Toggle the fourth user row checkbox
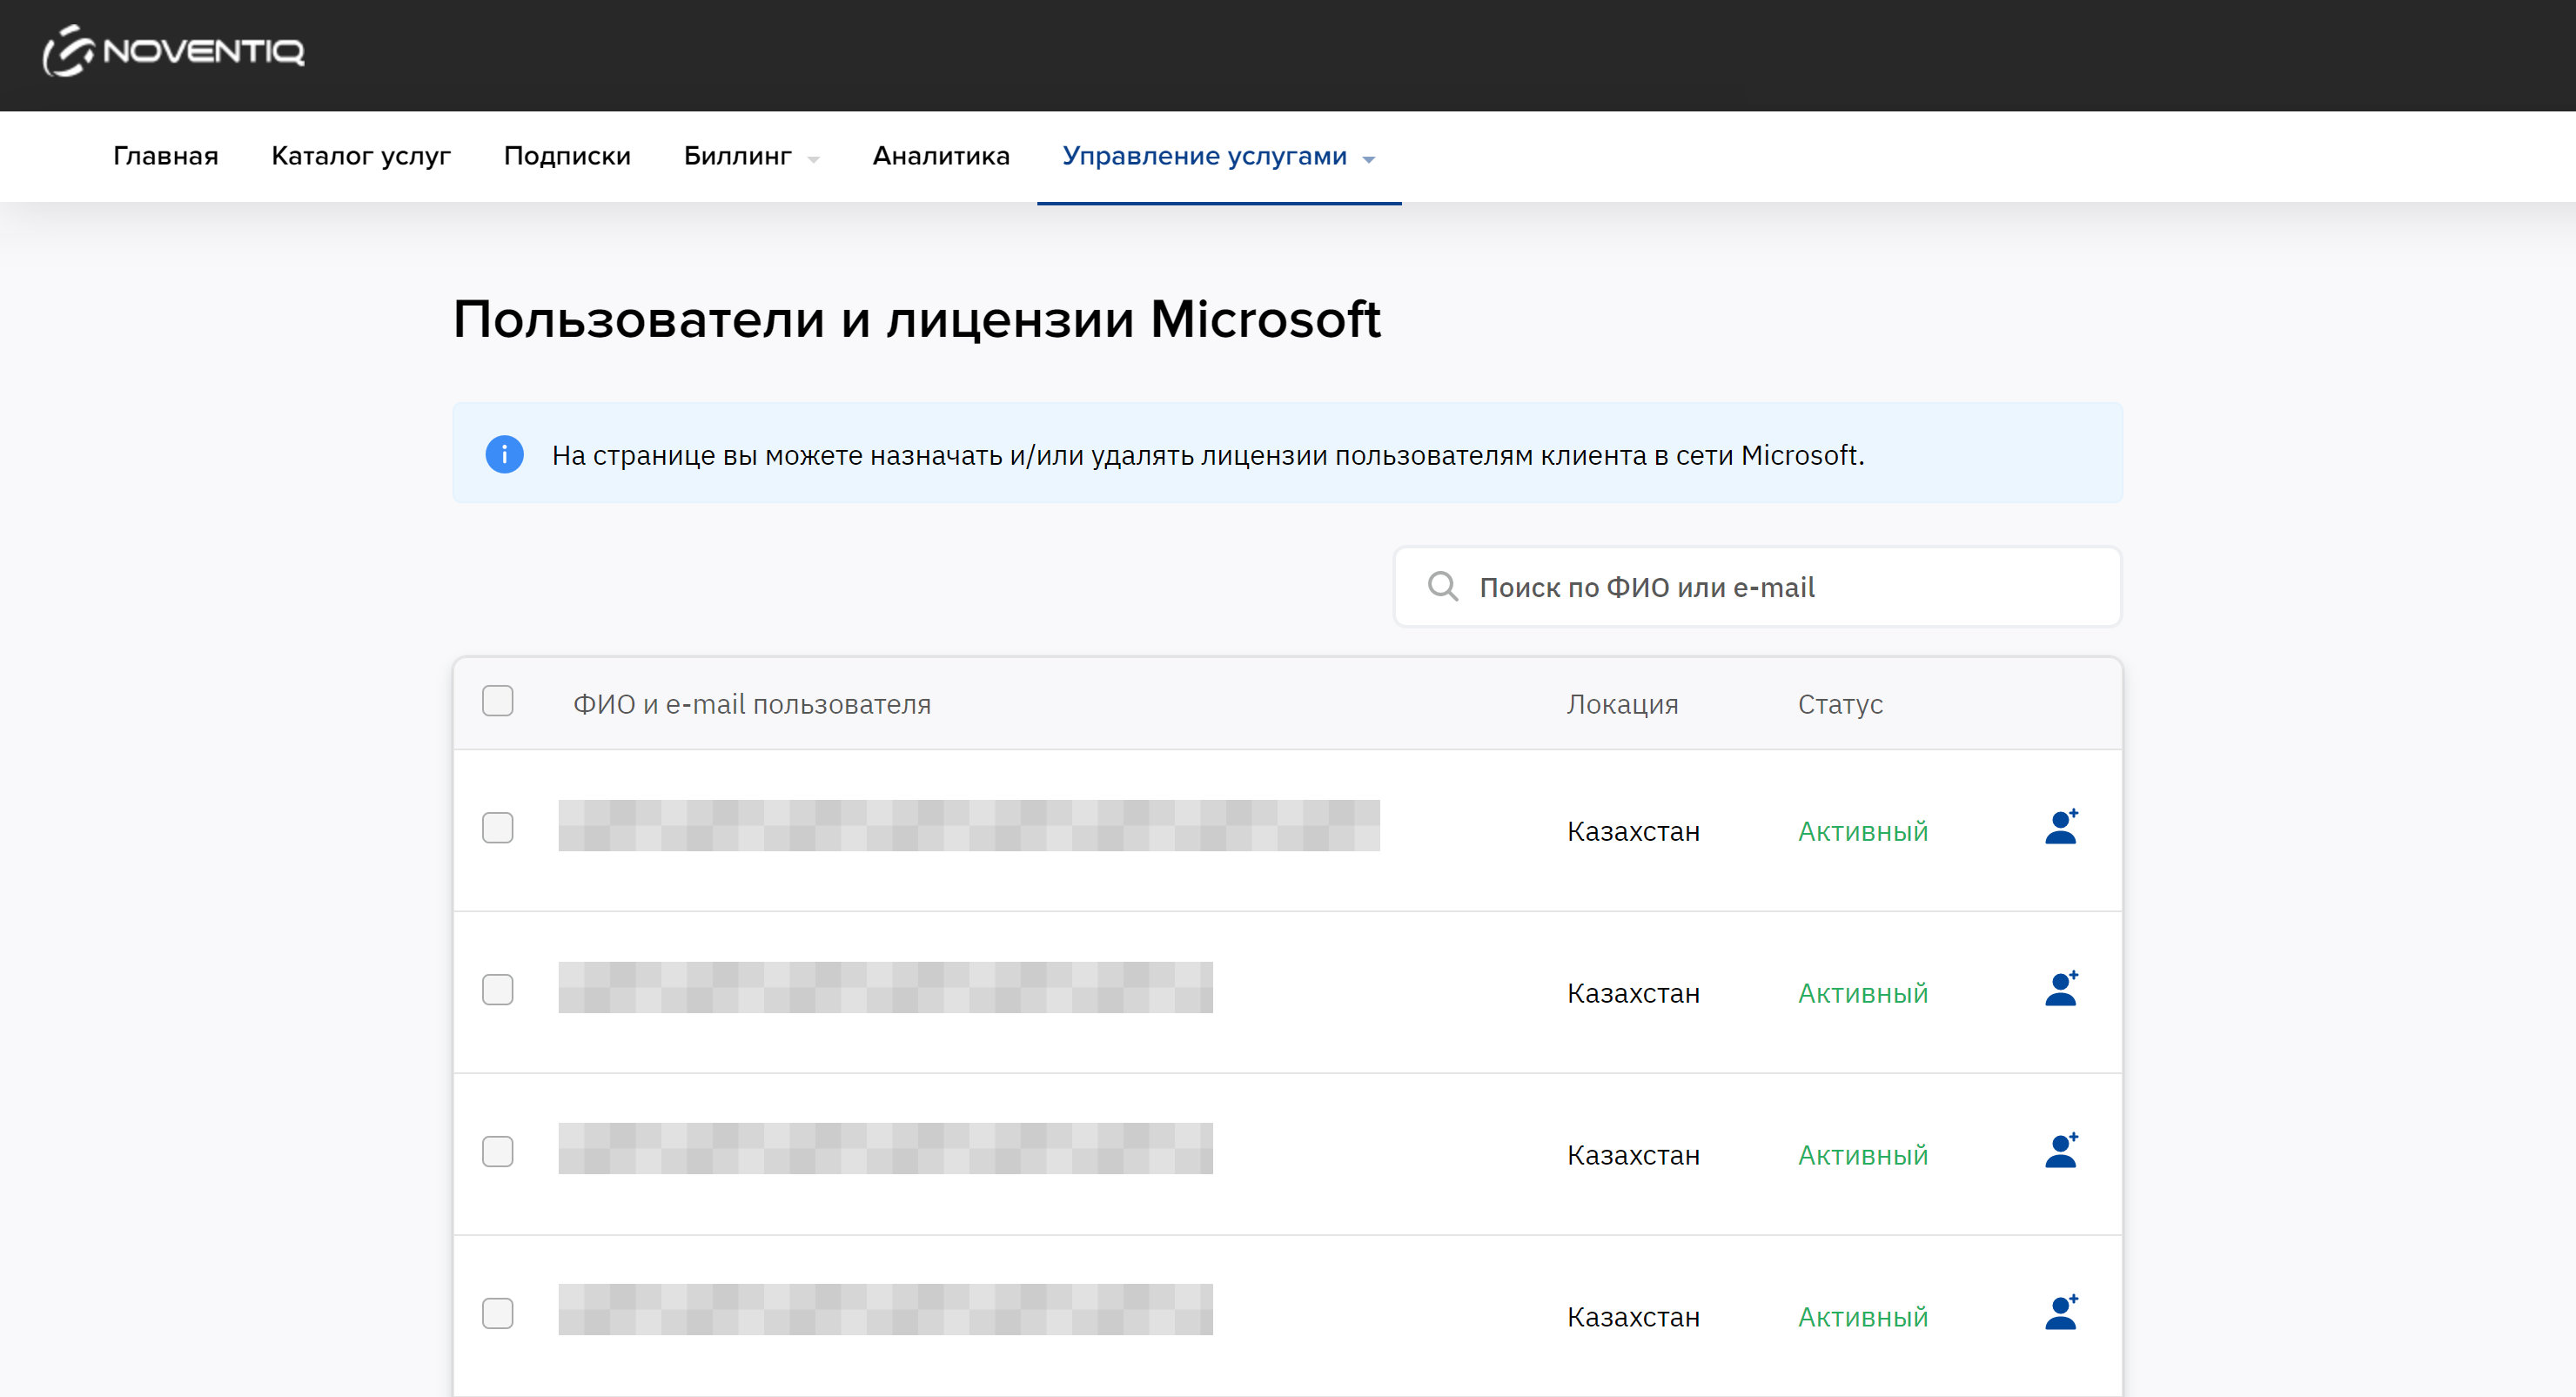Viewport: 2576px width, 1397px height. click(497, 1314)
